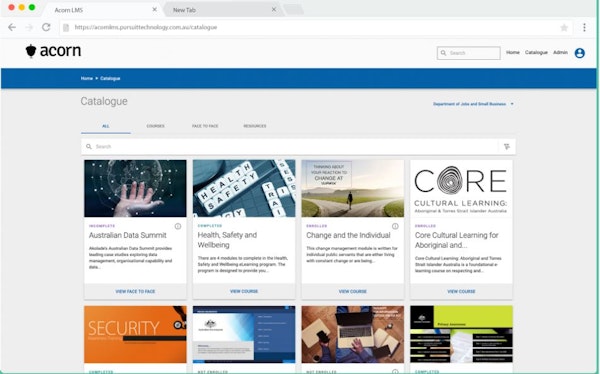This screenshot has height=374, width=600.
Task: Switch to the RESOURCES tab
Action: coord(255,126)
